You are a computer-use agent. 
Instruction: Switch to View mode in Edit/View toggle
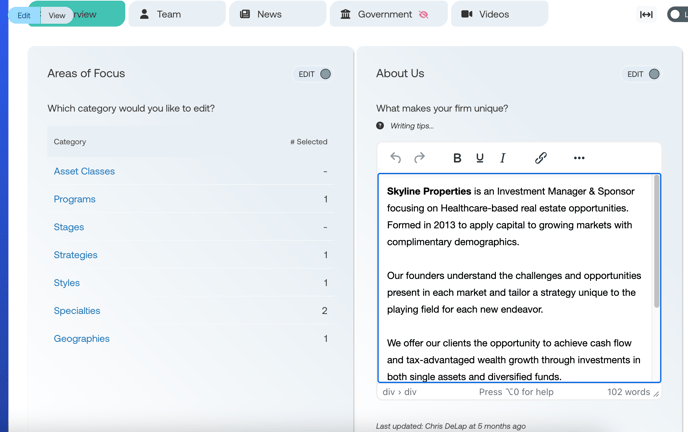(57, 15)
